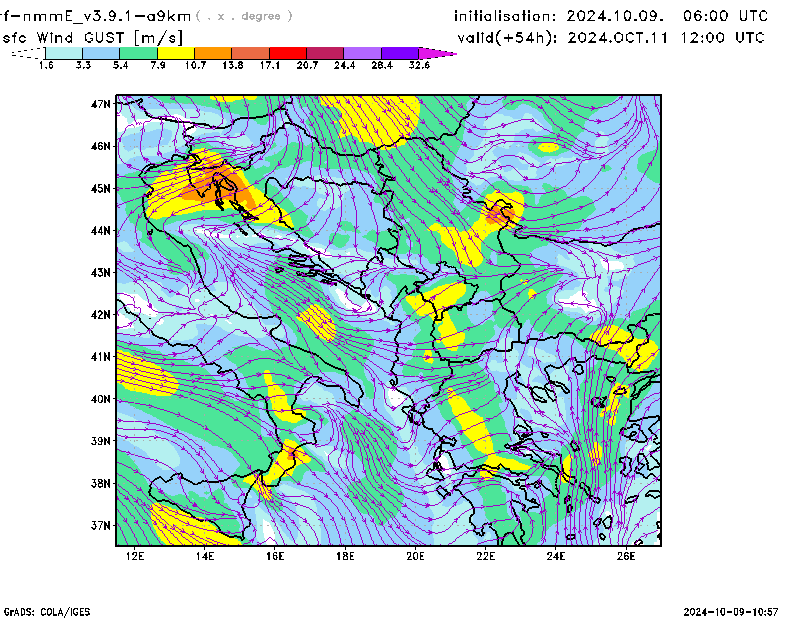Viewport: 800px width, 618px height.
Task: Click the model name text ending in 'a9km'
Action: coord(95,16)
